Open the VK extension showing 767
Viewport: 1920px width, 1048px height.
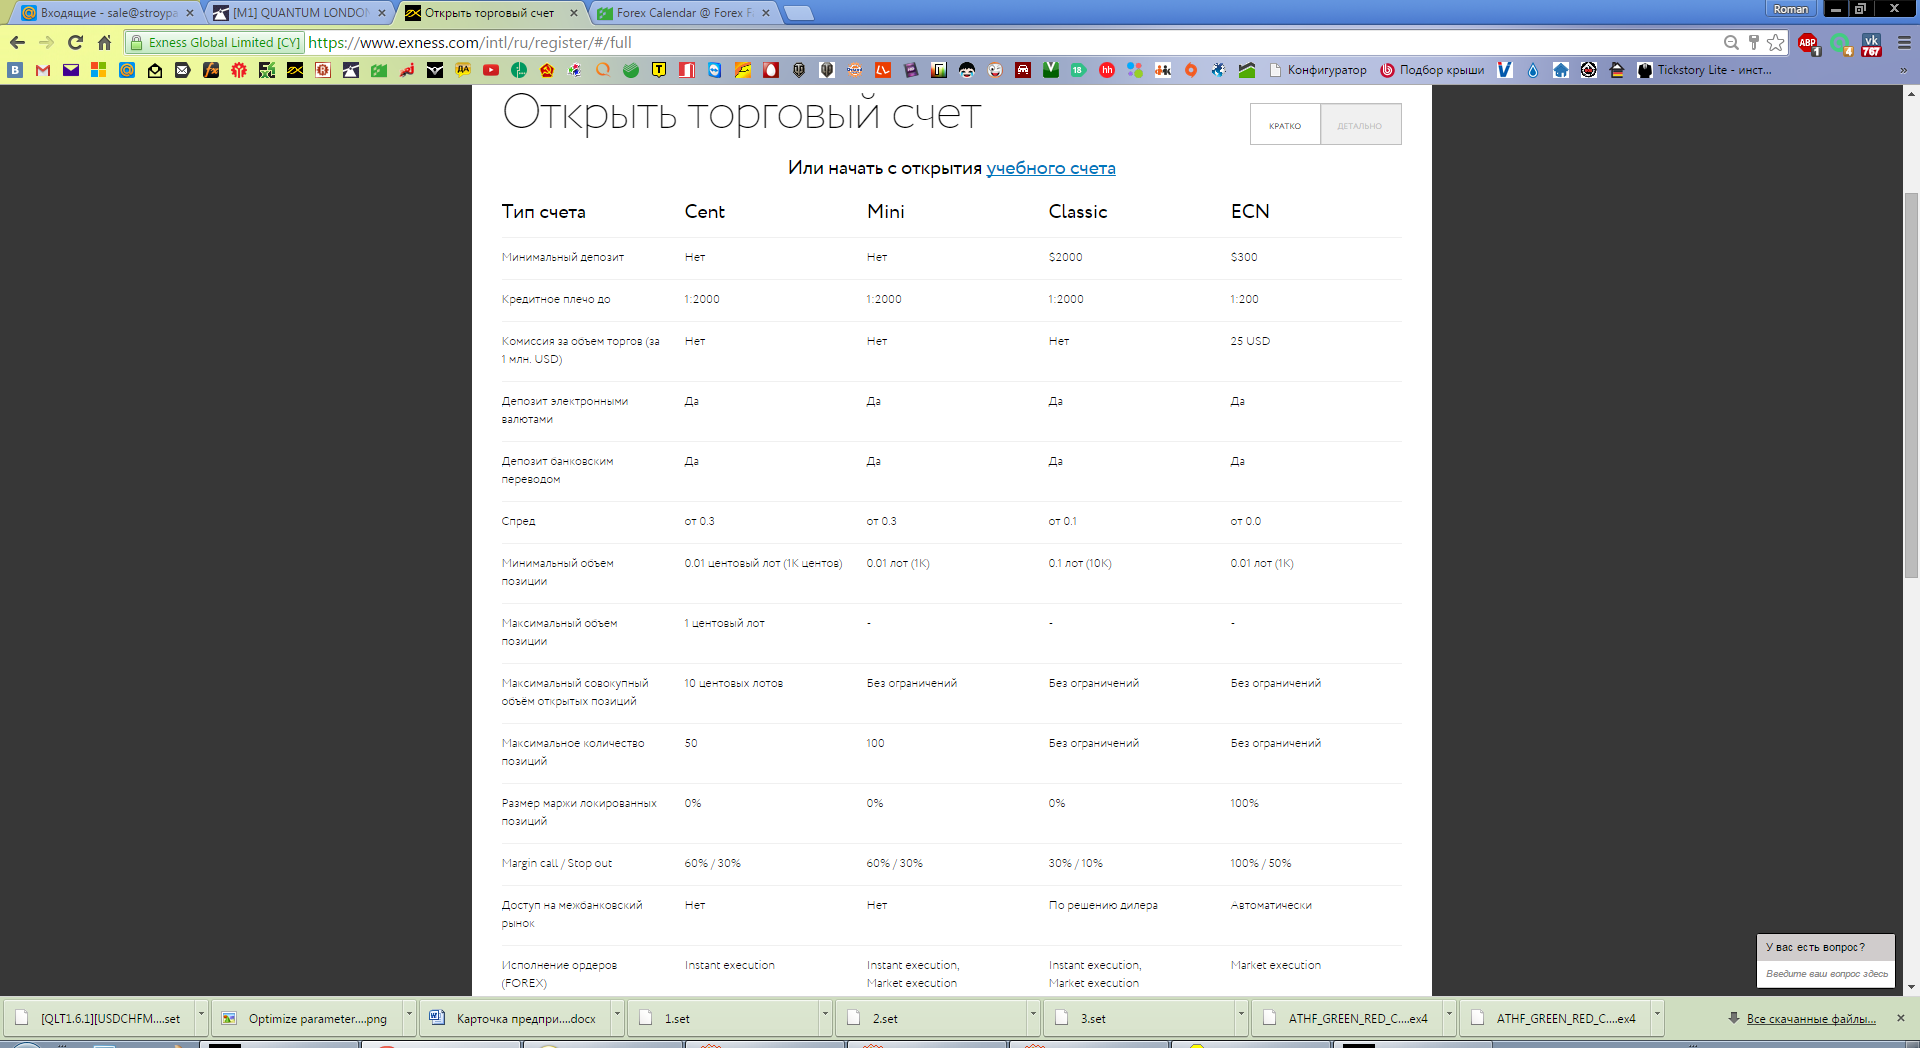[x=1871, y=43]
